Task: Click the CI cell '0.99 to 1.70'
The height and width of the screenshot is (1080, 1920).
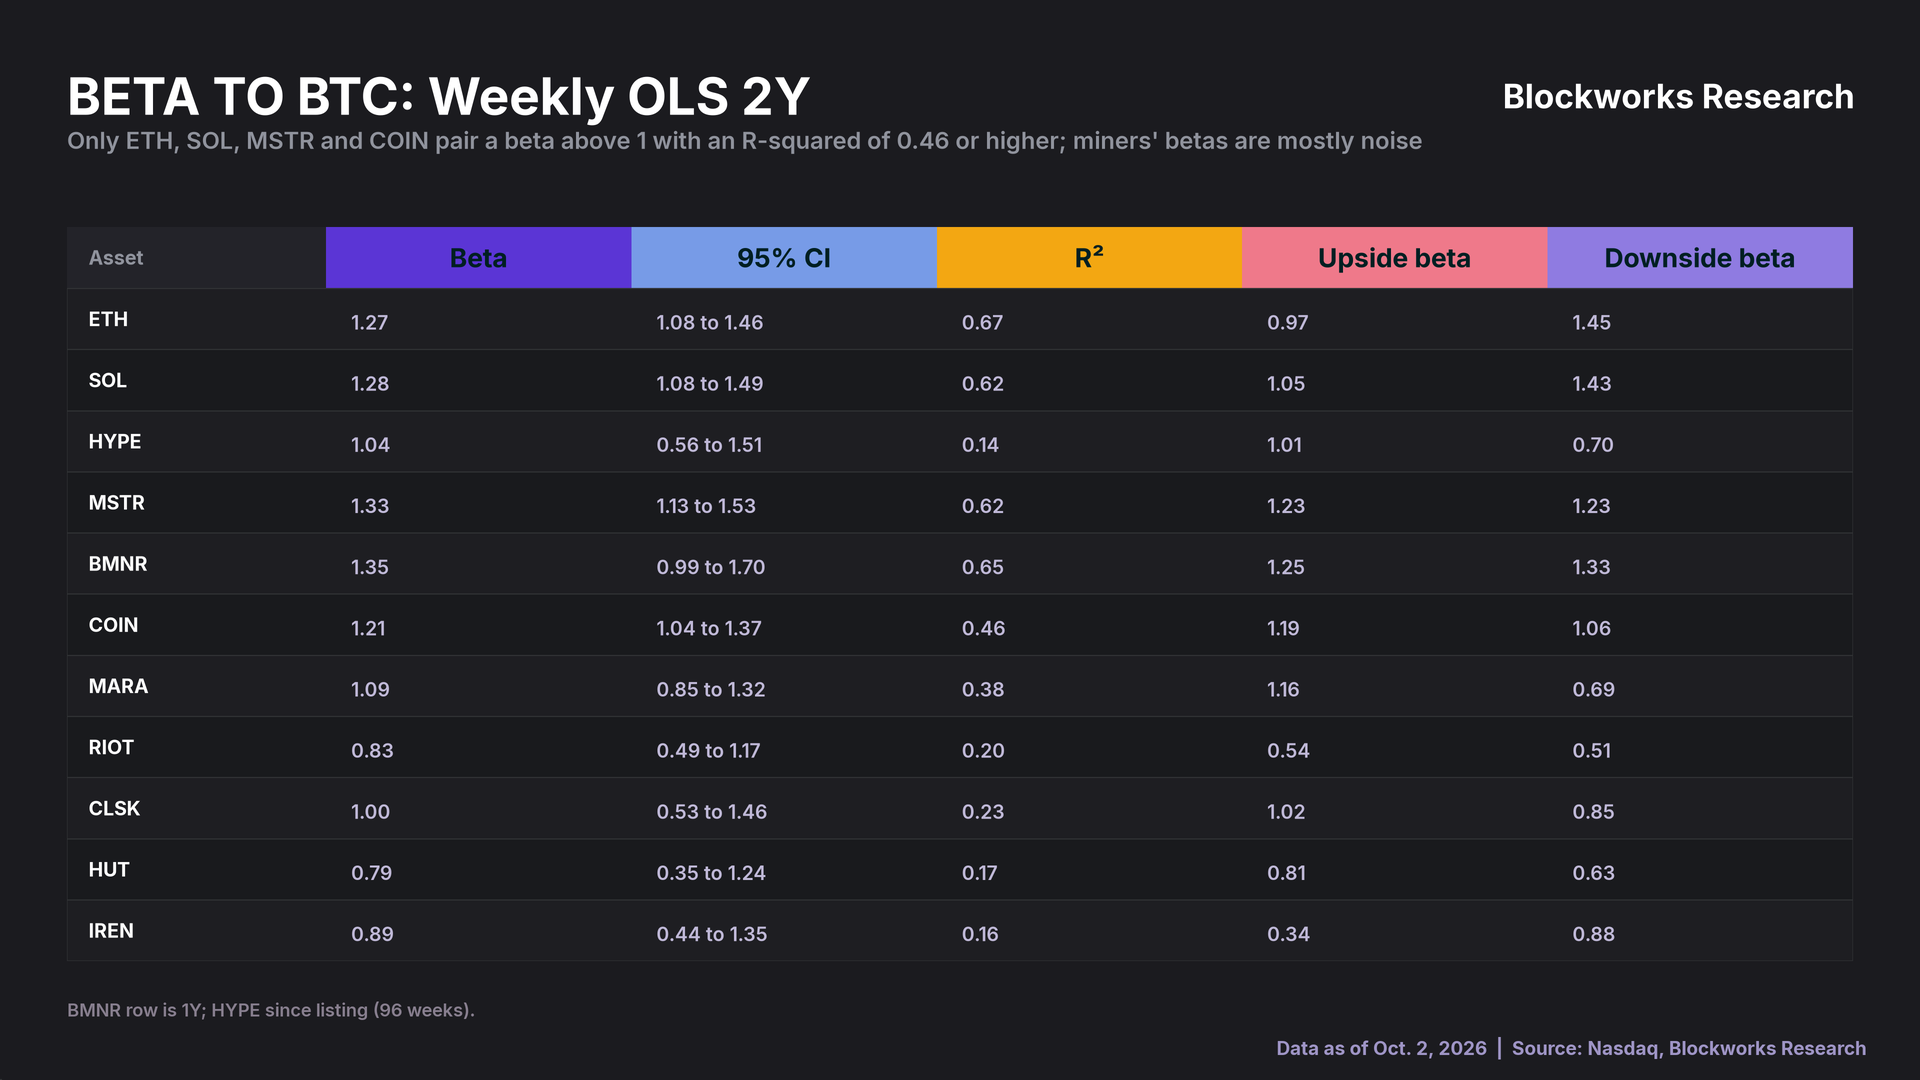Action: 710,566
